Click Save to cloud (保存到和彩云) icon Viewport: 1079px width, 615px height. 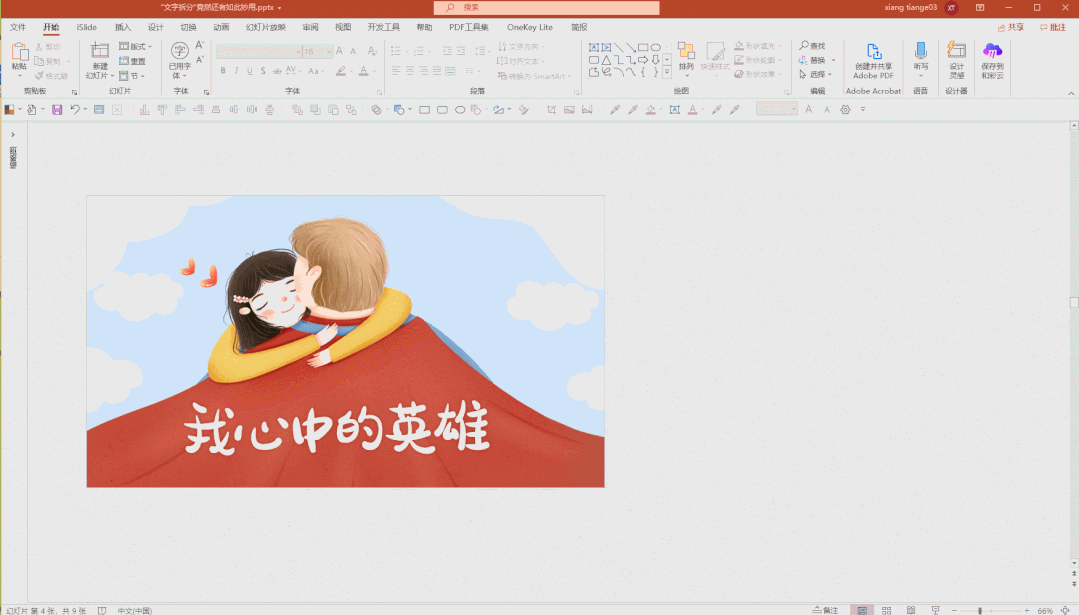click(x=992, y=54)
